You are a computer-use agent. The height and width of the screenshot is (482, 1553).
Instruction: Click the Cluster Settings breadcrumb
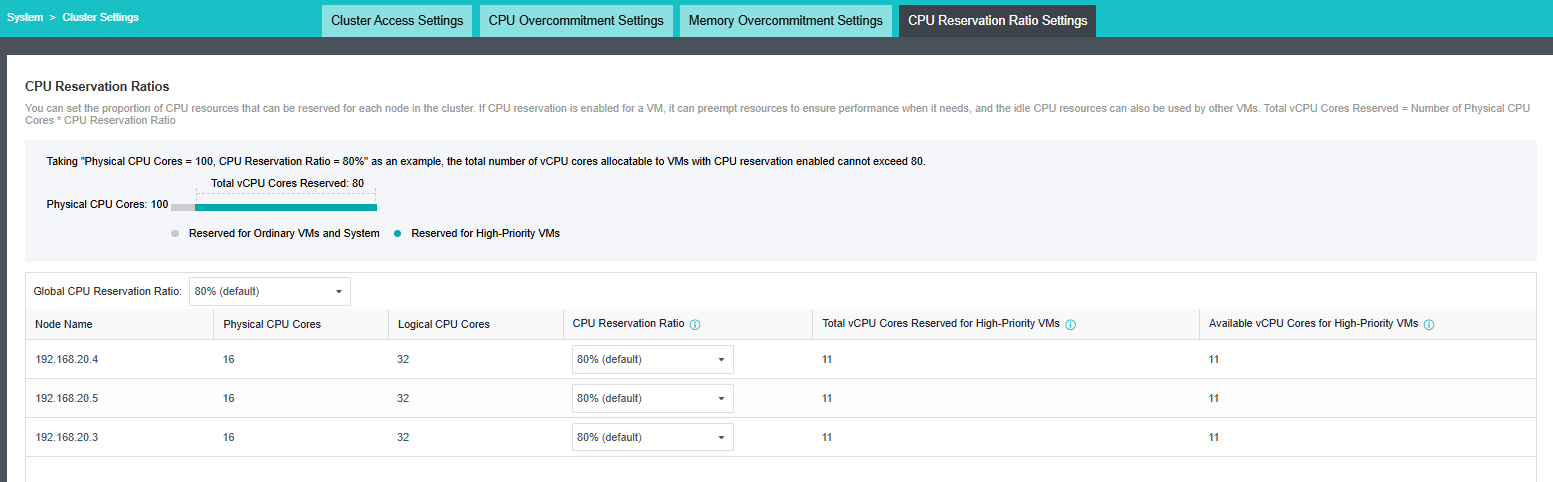point(101,17)
